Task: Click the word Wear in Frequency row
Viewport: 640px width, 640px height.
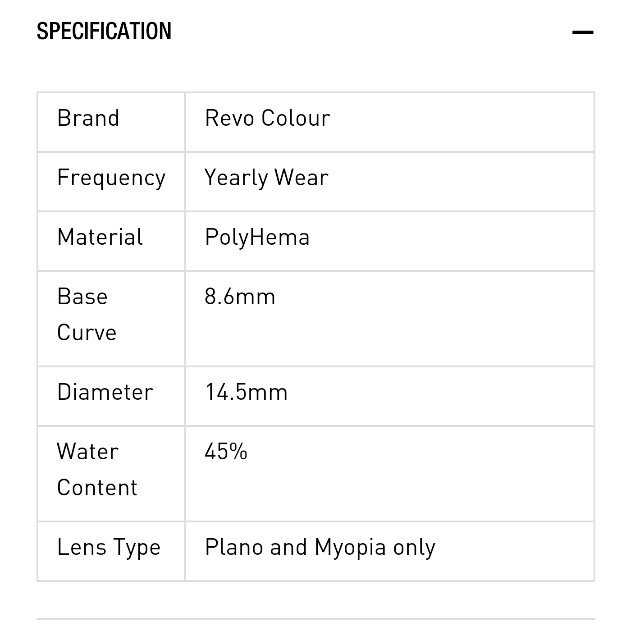Action: coord(301,178)
